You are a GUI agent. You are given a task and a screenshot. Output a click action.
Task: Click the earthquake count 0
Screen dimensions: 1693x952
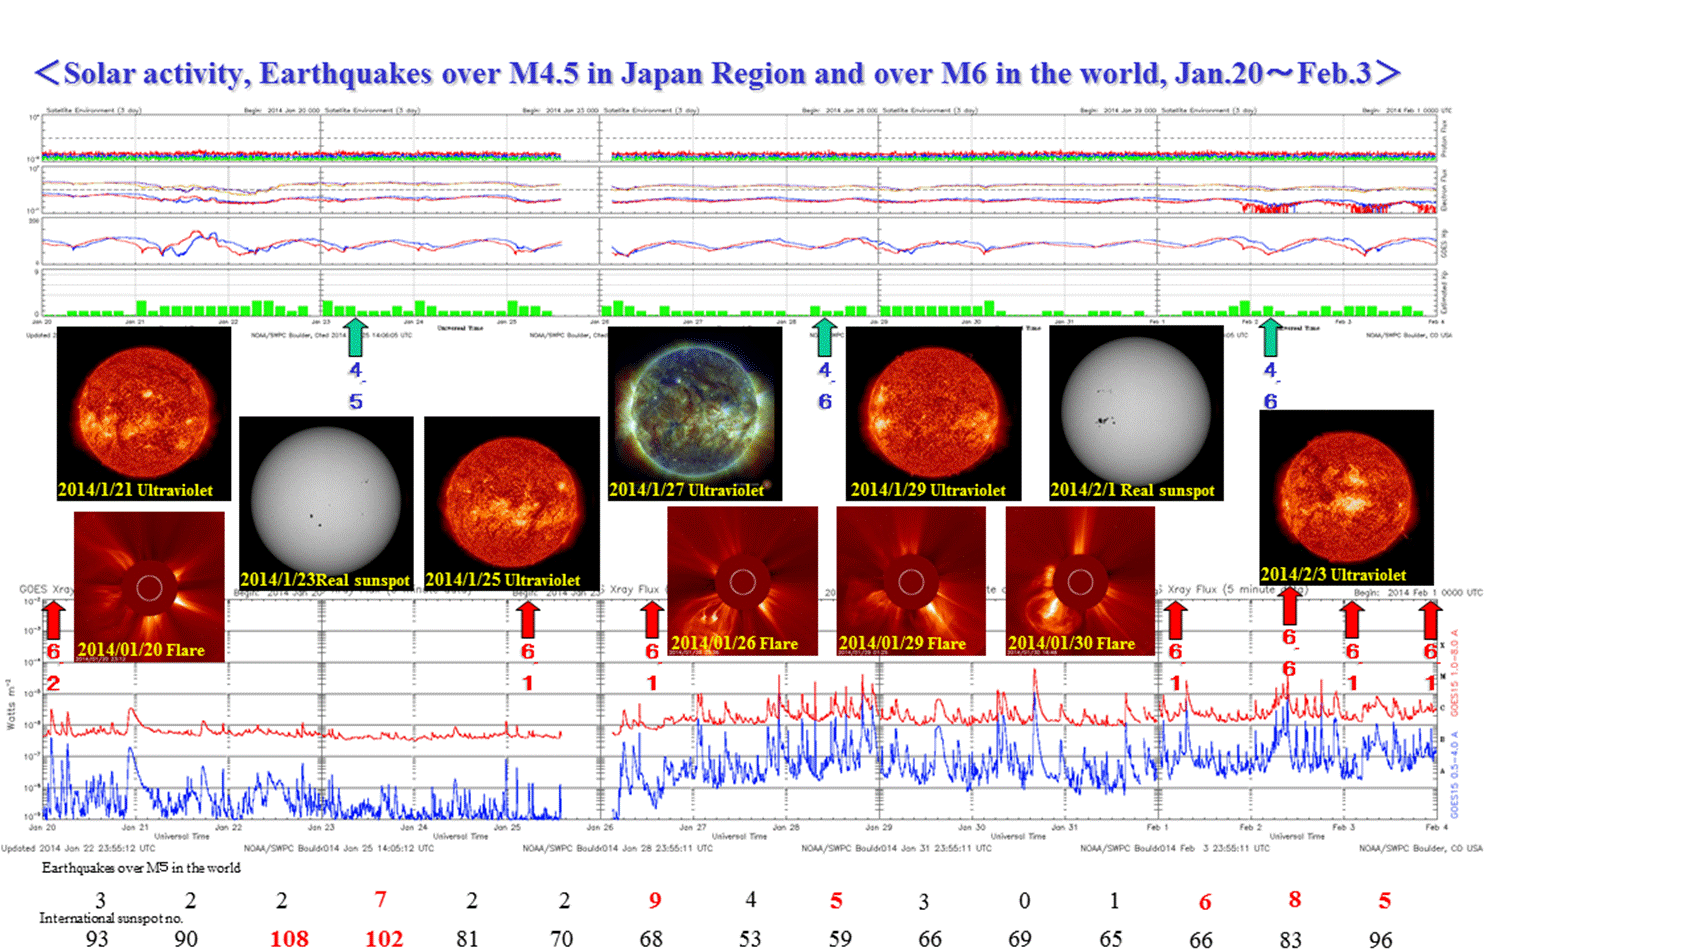1024,901
